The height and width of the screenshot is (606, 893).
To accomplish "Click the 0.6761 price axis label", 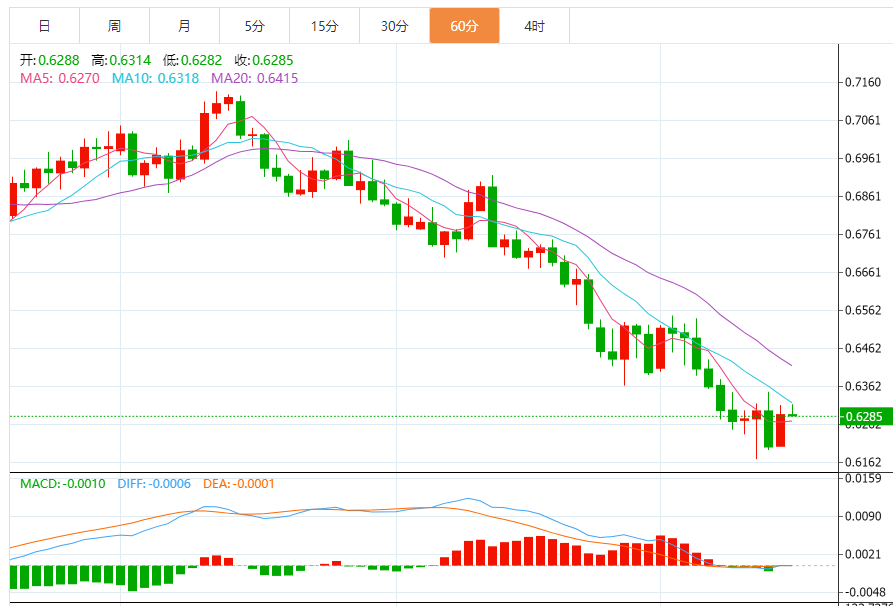I will click(x=863, y=235).
